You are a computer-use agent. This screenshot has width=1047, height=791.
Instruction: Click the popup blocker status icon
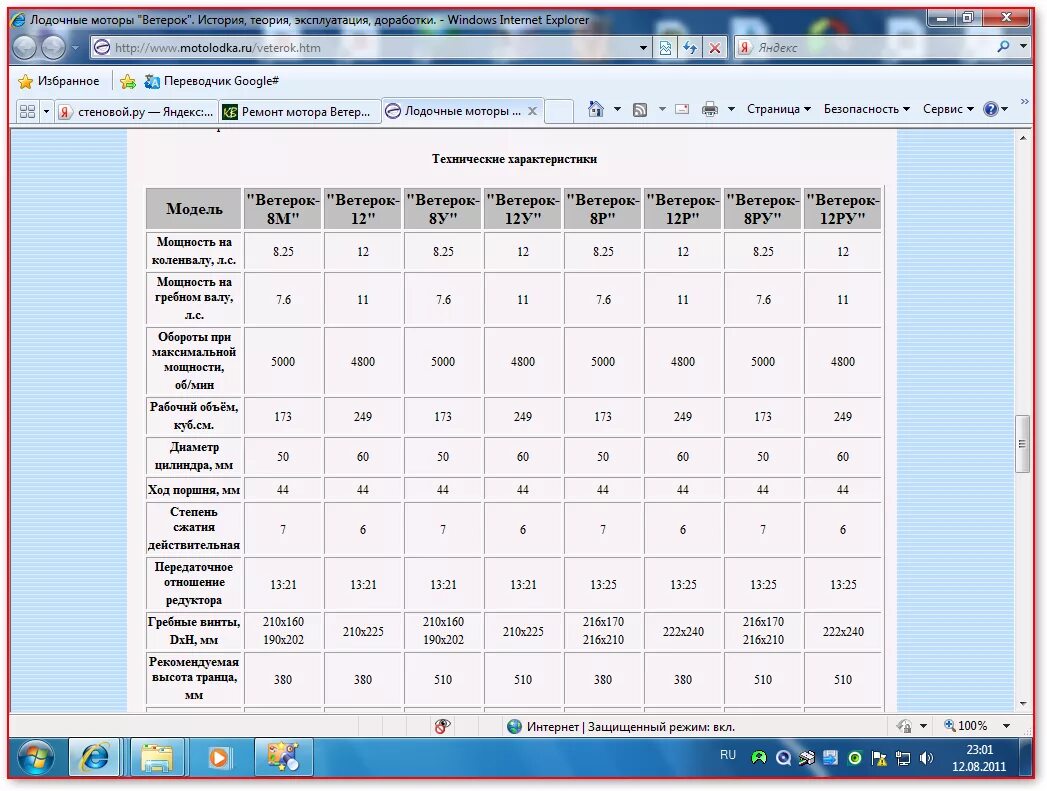[442, 726]
